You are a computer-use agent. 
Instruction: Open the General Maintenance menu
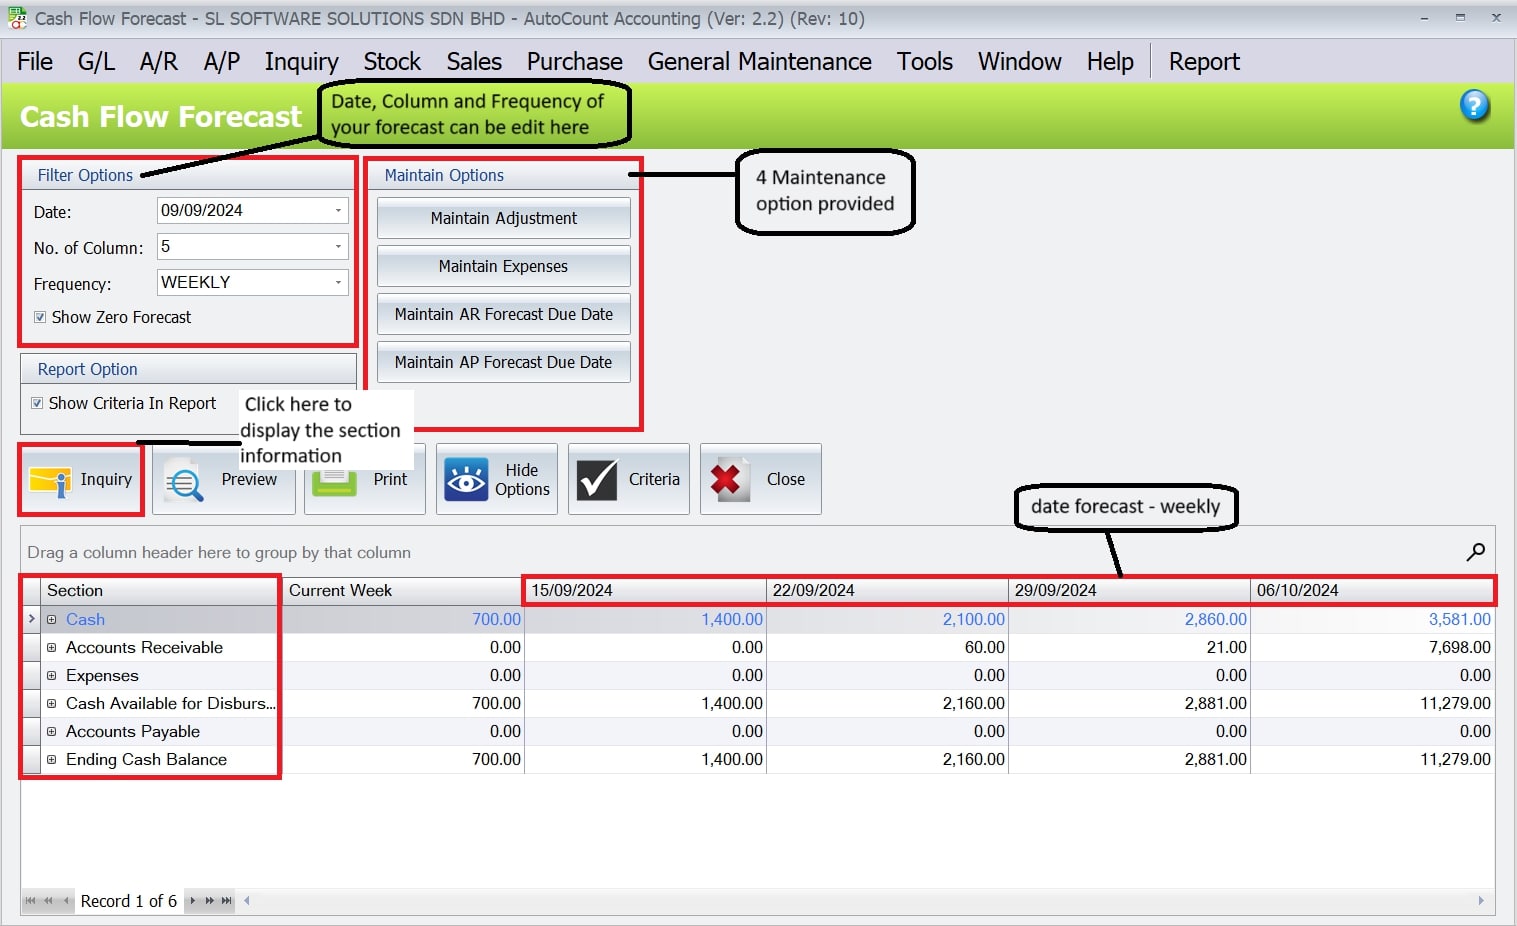pos(759,61)
